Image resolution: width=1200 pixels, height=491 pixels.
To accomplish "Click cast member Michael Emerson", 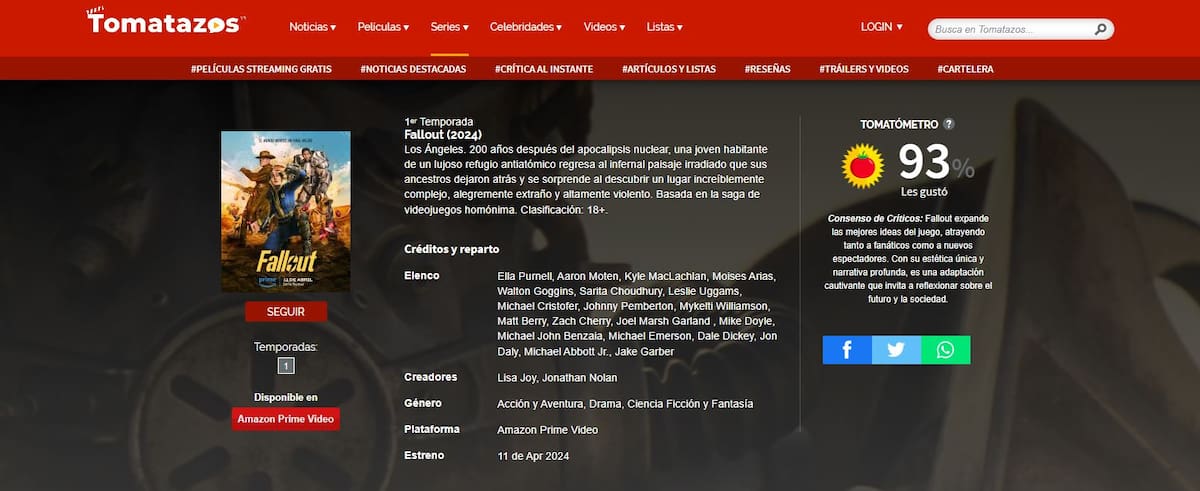I will (650, 336).
